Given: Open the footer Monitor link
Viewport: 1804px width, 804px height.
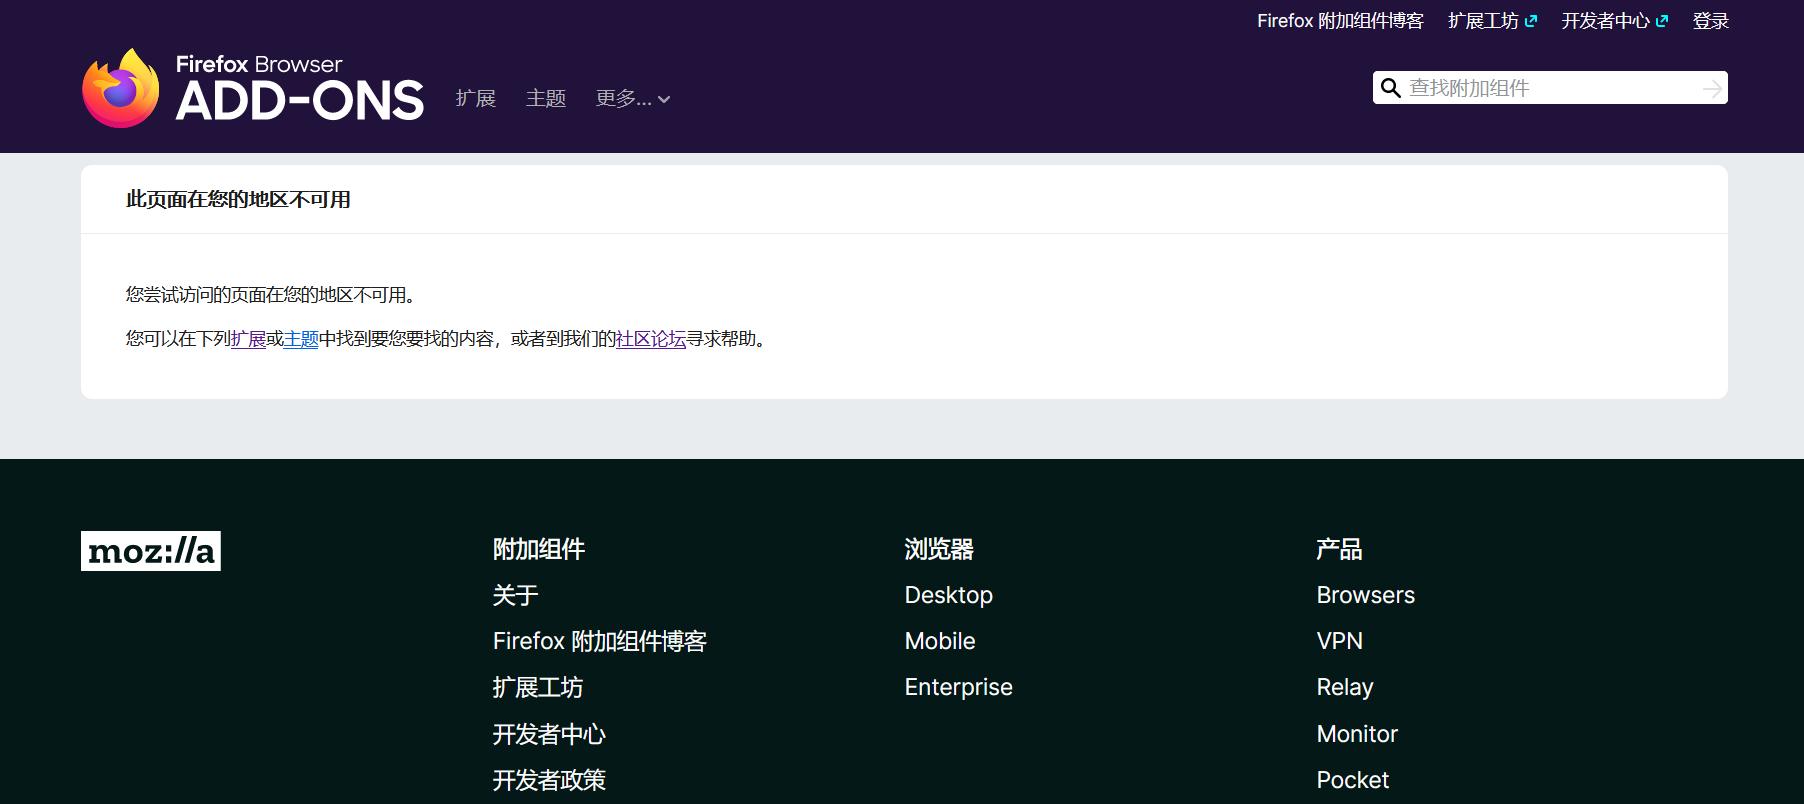Looking at the screenshot, I should click(1357, 734).
